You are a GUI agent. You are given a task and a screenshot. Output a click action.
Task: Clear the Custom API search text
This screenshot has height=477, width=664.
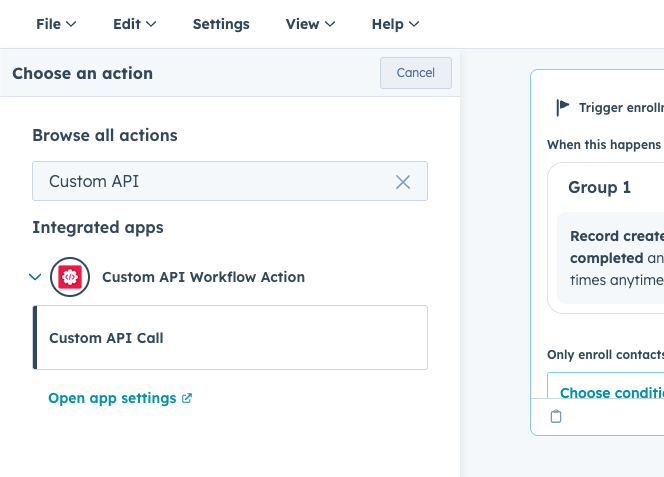point(403,182)
